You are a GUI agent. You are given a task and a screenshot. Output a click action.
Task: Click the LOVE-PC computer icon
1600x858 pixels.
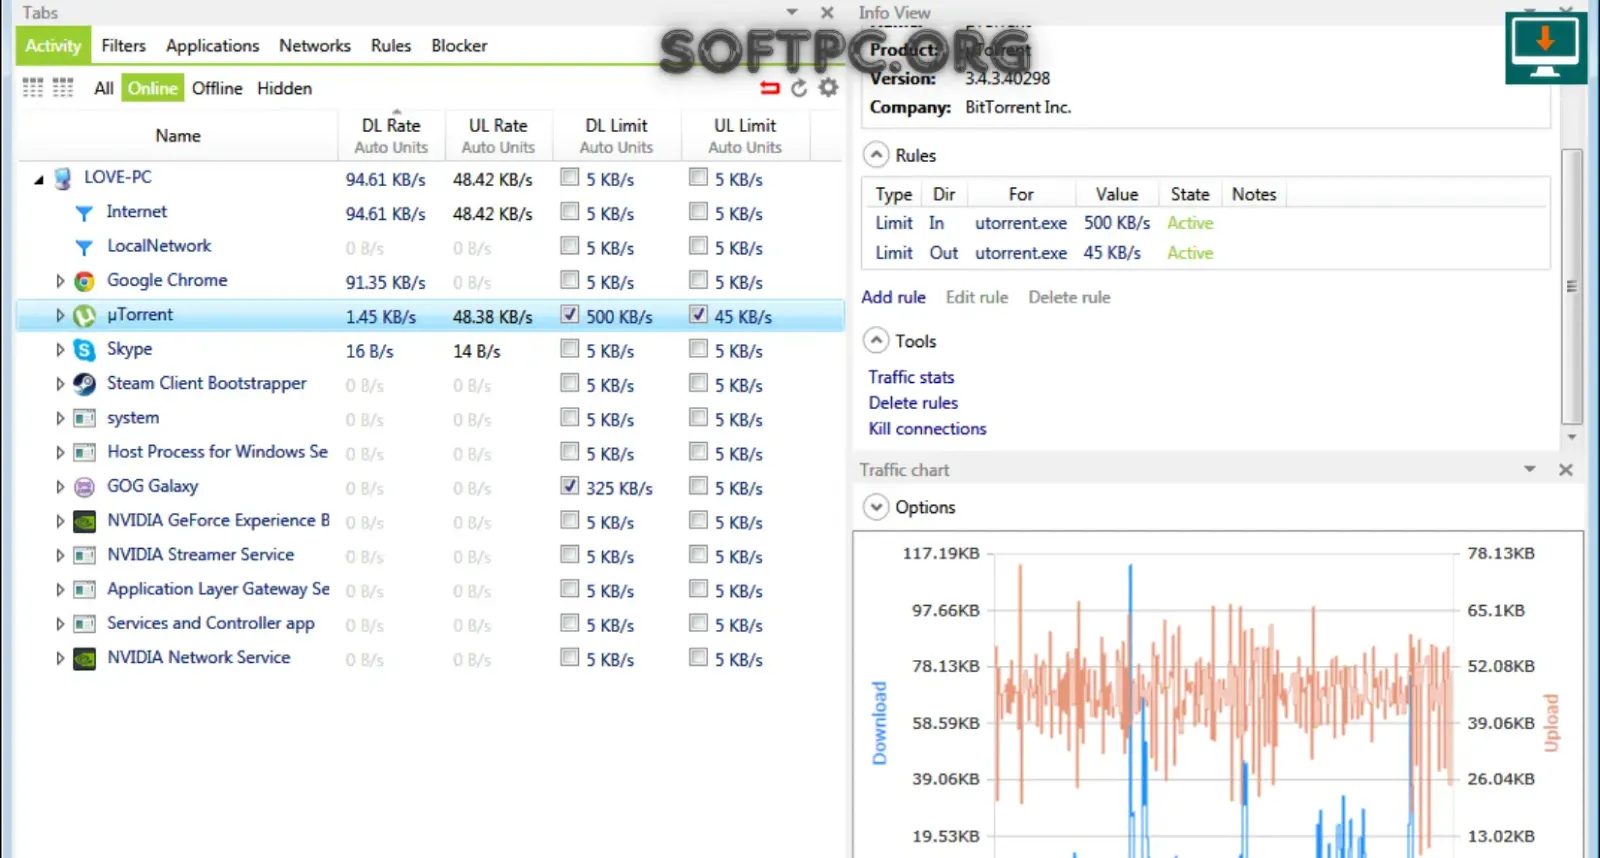point(62,178)
